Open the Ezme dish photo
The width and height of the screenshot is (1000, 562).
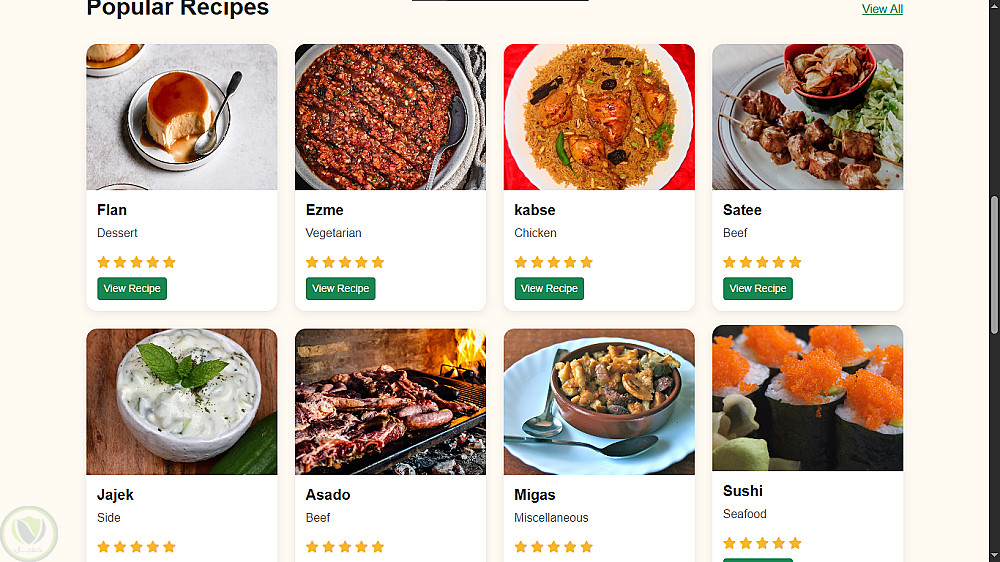click(390, 117)
